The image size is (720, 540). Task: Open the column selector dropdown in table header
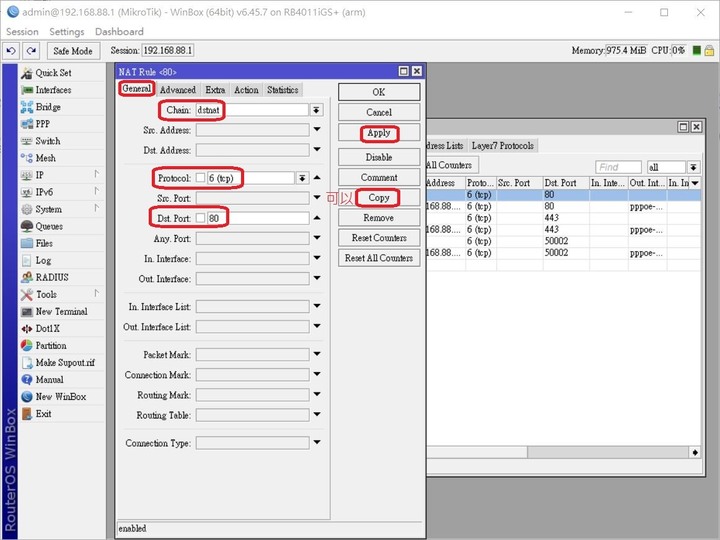pos(695,183)
